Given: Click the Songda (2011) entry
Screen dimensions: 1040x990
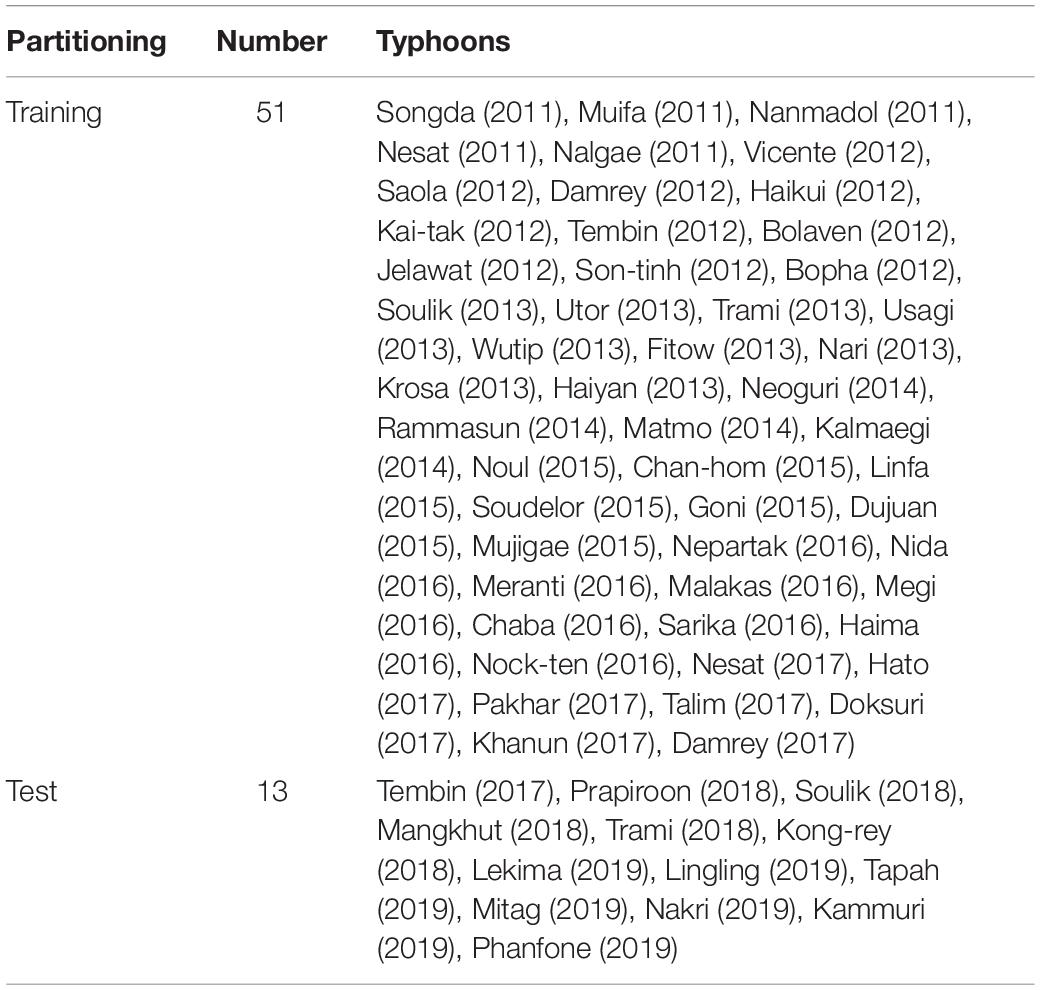Looking at the screenshot, I should 469,113.
